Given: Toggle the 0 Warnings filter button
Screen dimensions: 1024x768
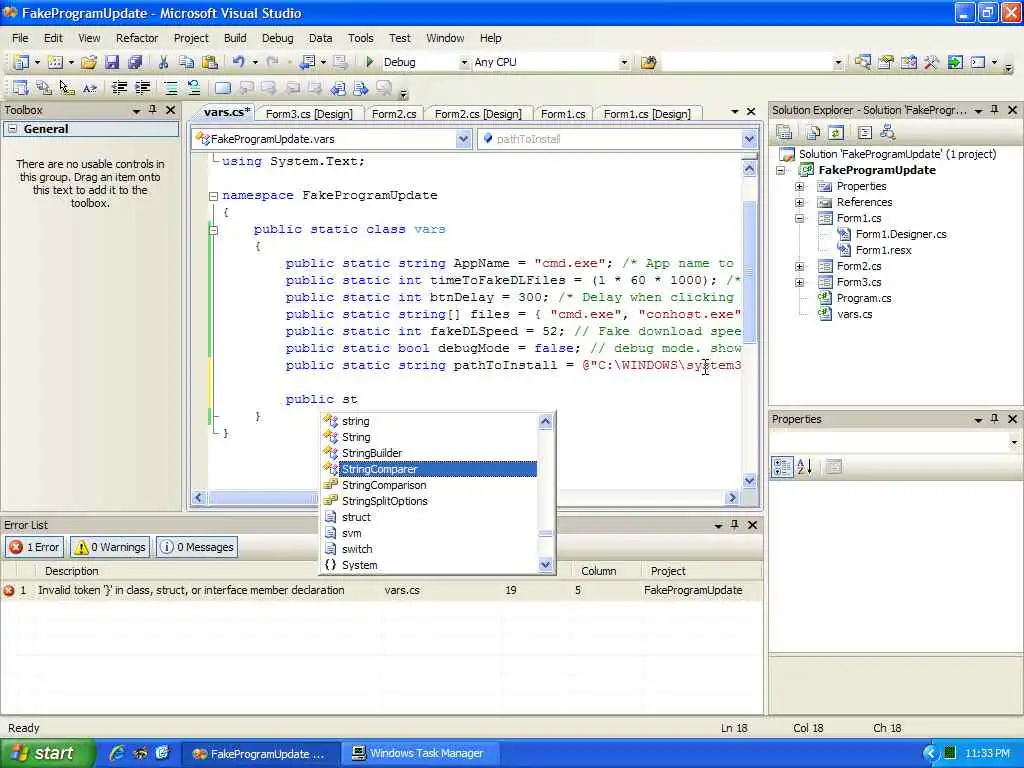Looking at the screenshot, I should [x=110, y=547].
